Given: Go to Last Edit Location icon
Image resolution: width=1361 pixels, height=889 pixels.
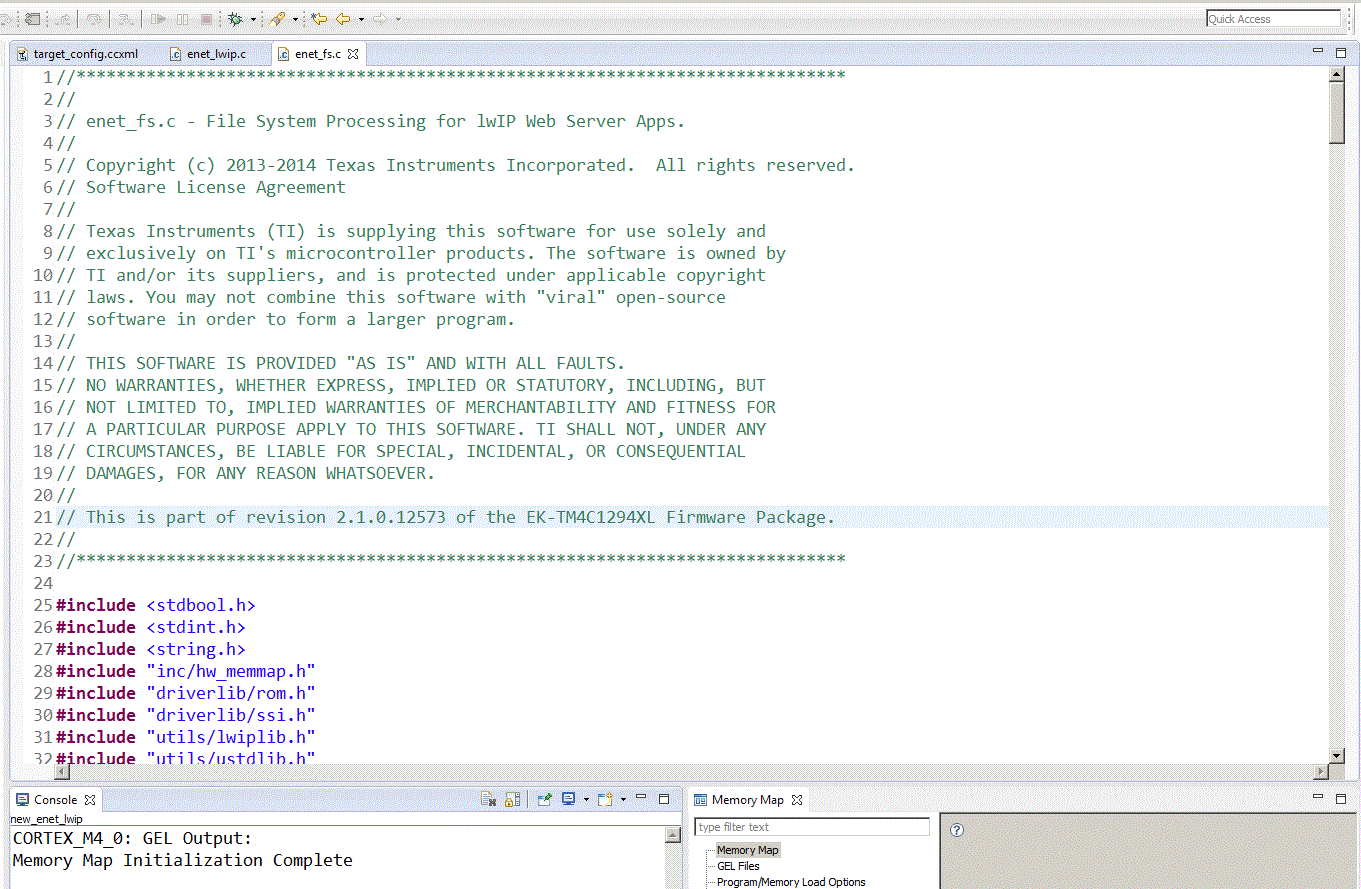Looking at the screenshot, I should click(x=320, y=19).
